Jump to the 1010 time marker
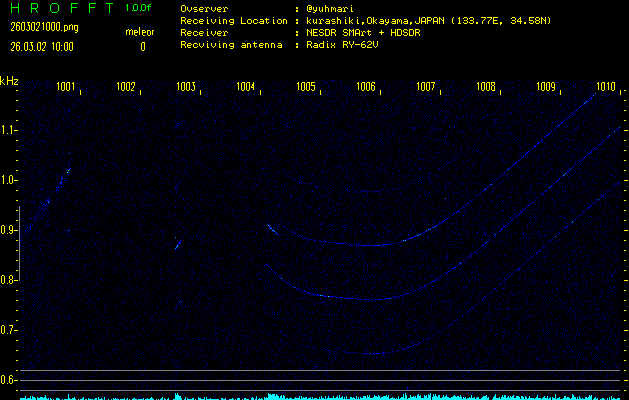Screen dimensions: 629x400 click(605, 87)
